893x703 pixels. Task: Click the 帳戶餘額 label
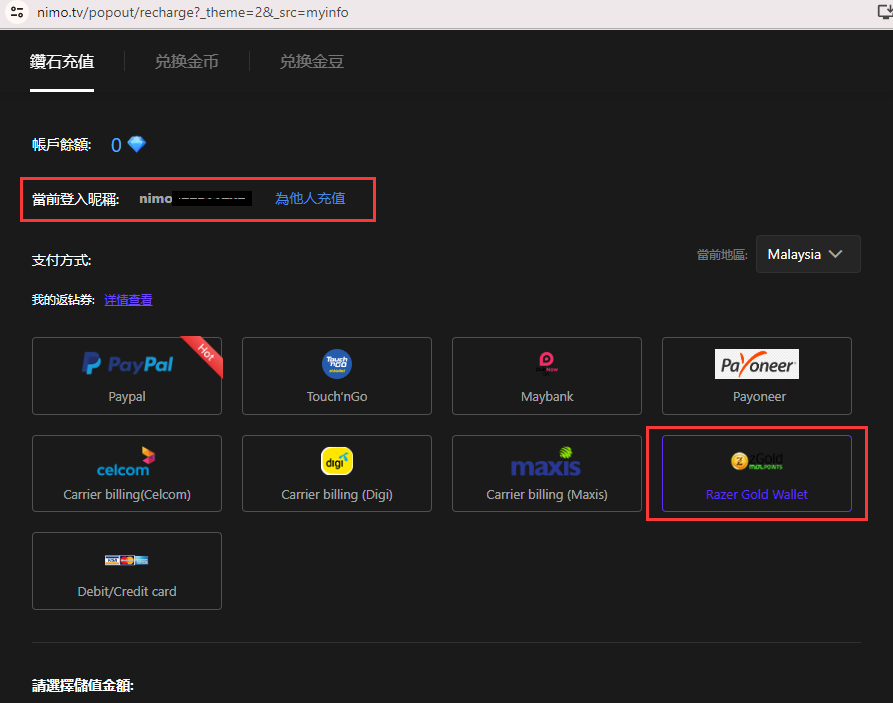(62, 145)
